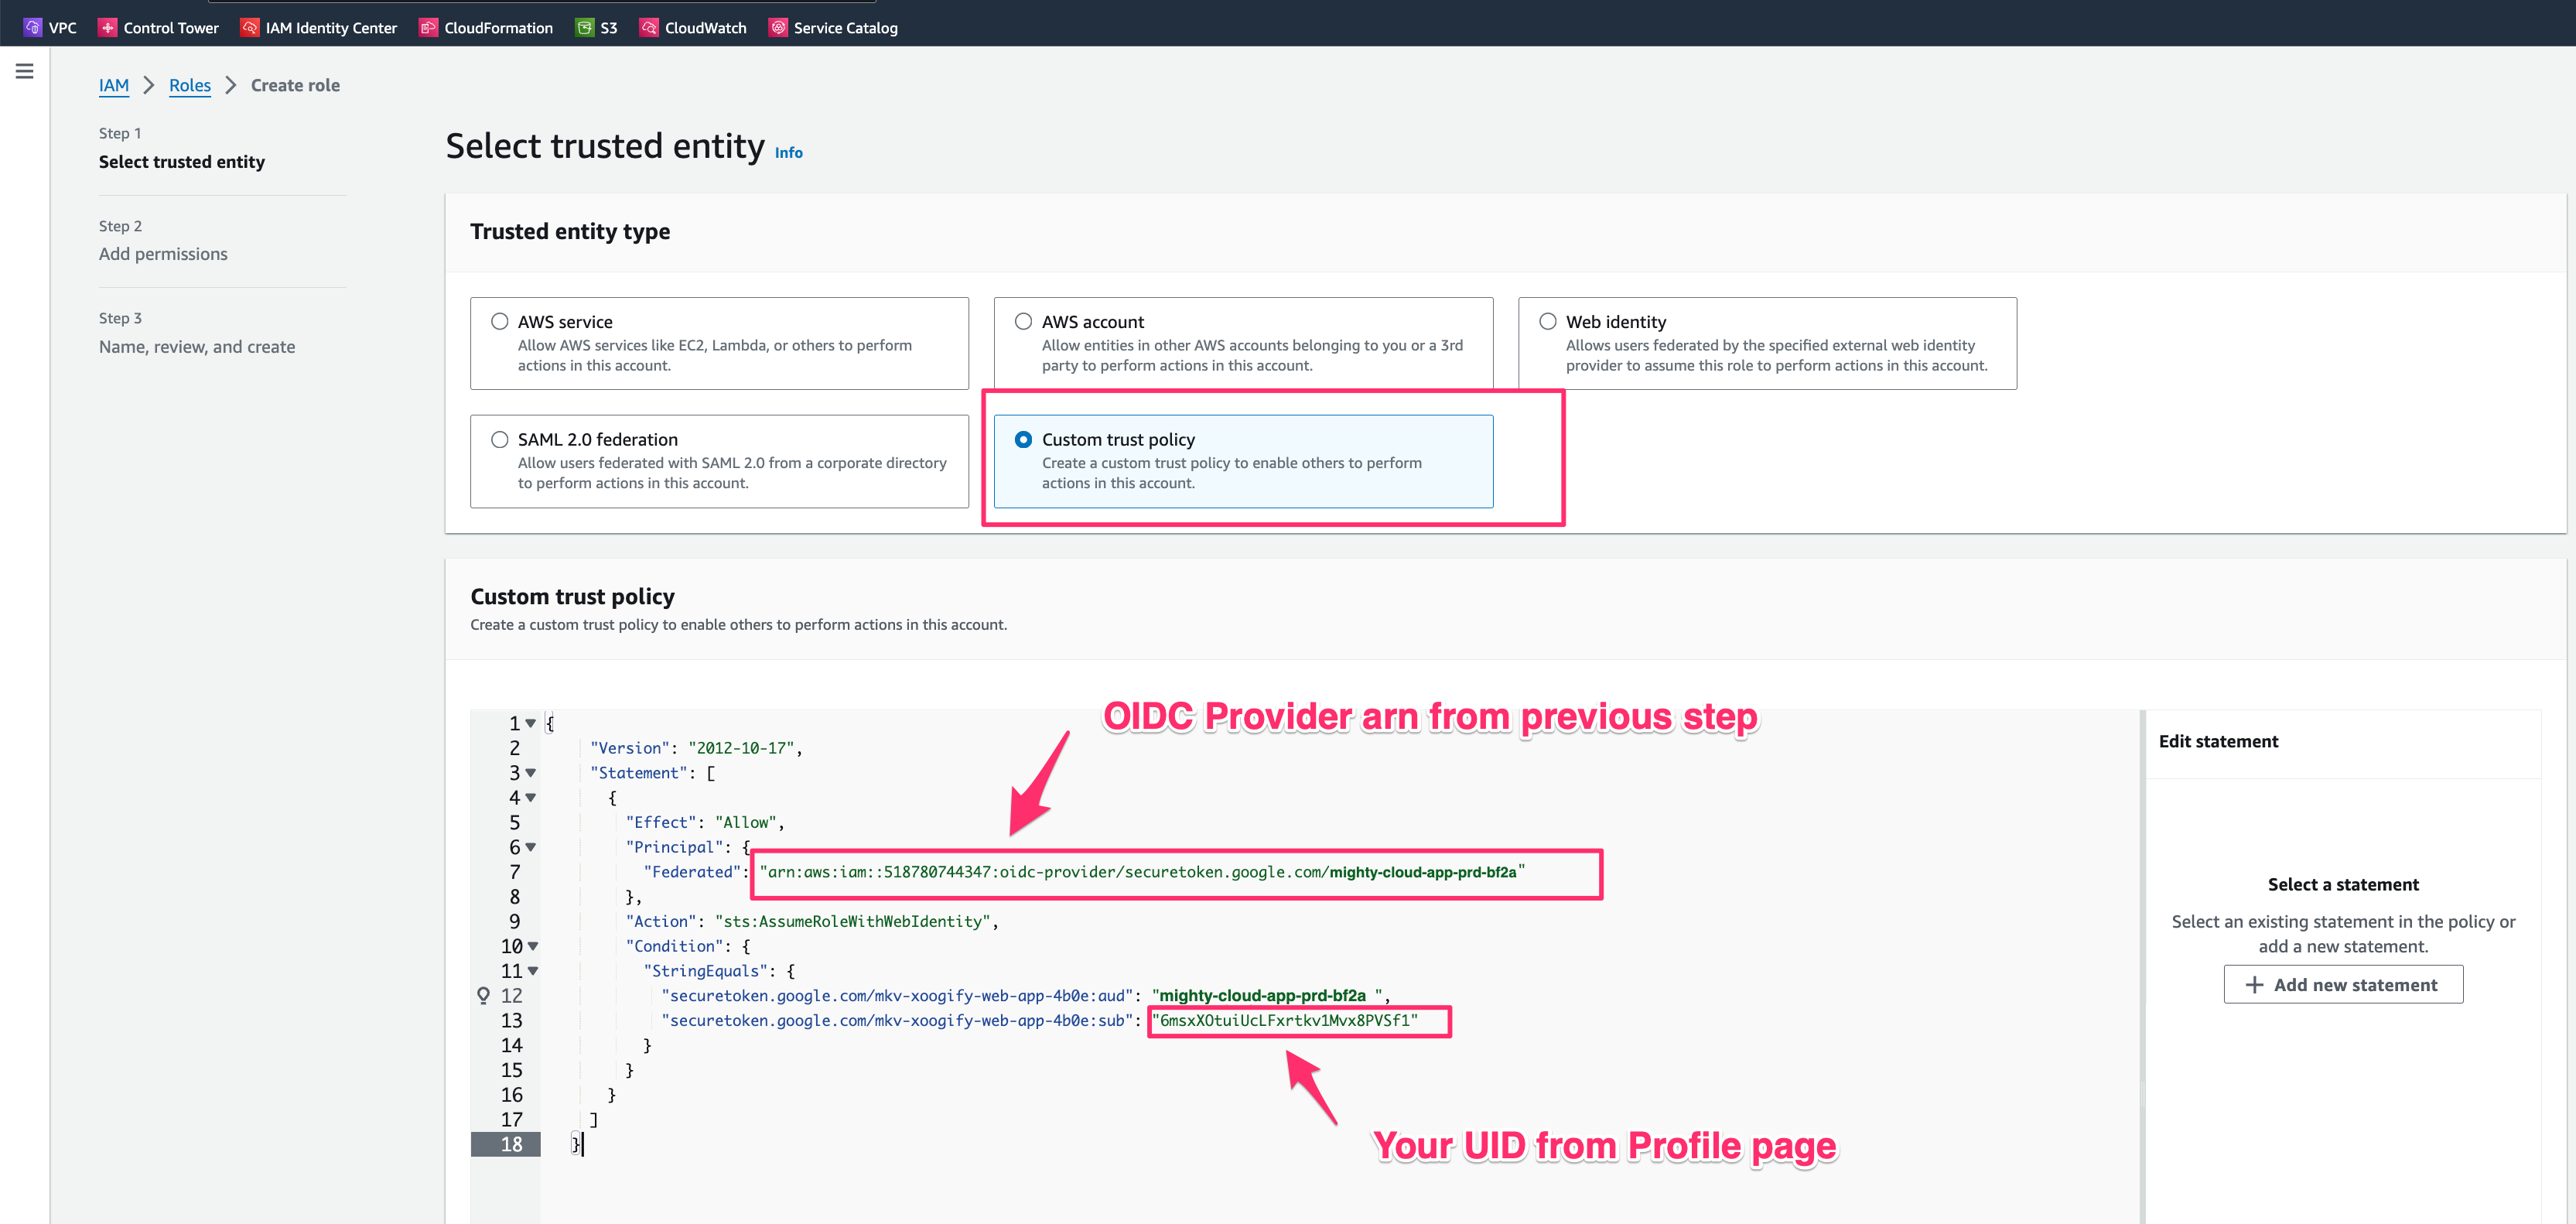The width and height of the screenshot is (2576, 1224).
Task: Collapse the Principal block on line 6
Action: 531,847
